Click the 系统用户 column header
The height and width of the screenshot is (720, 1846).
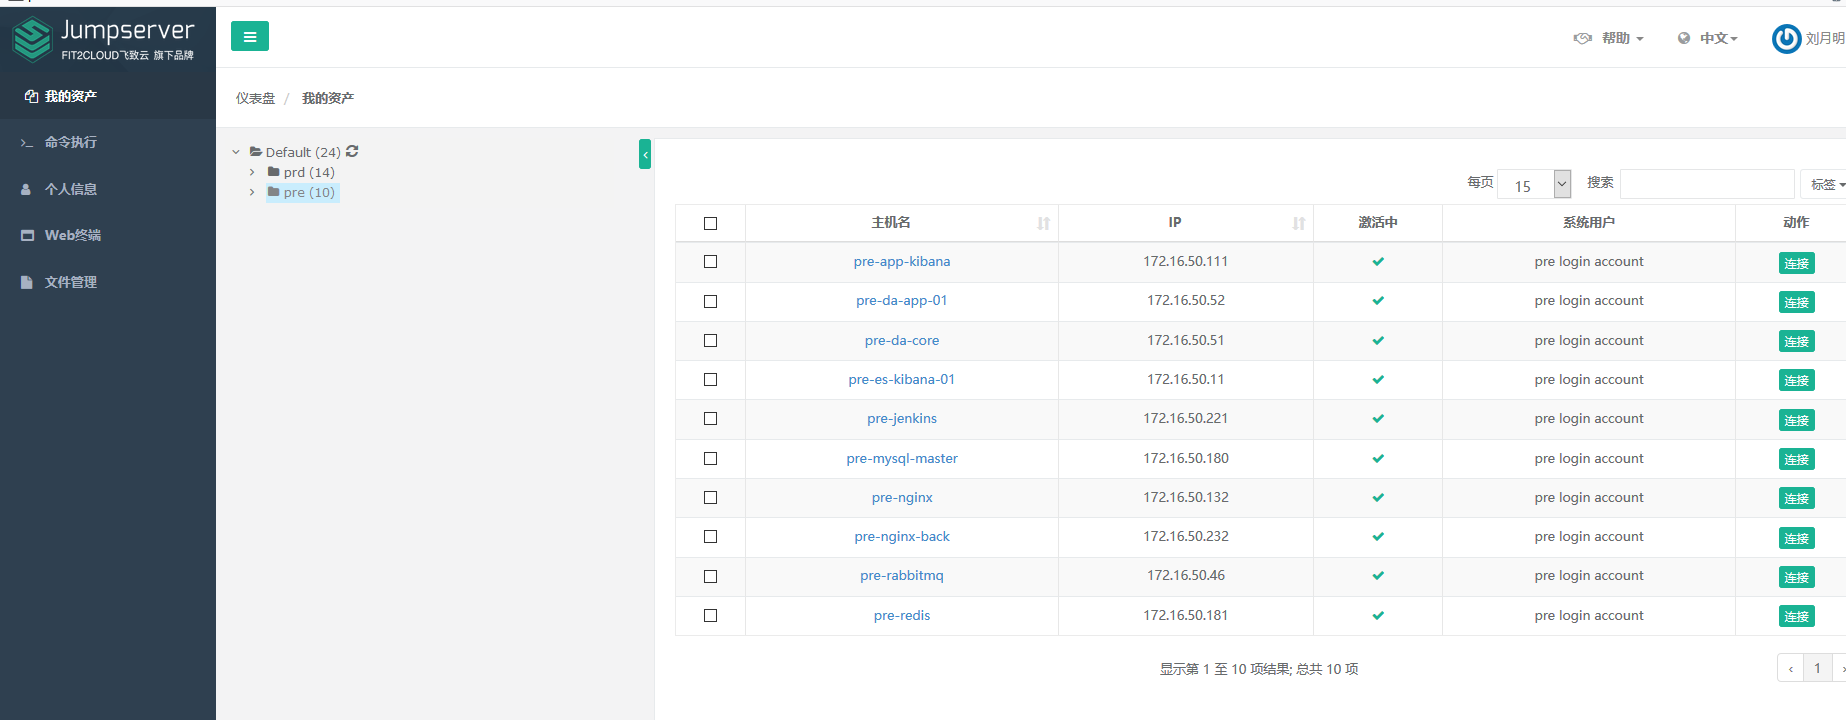(x=1589, y=223)
